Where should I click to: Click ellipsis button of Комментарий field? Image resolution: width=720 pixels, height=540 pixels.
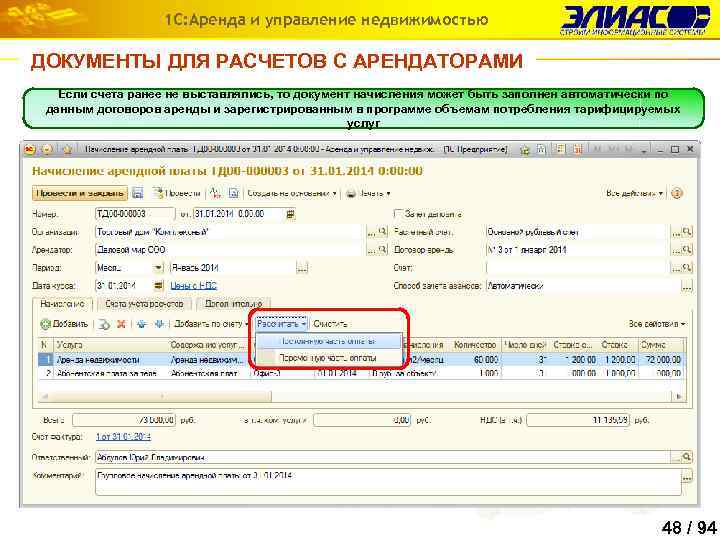click(x=686, y=477)
